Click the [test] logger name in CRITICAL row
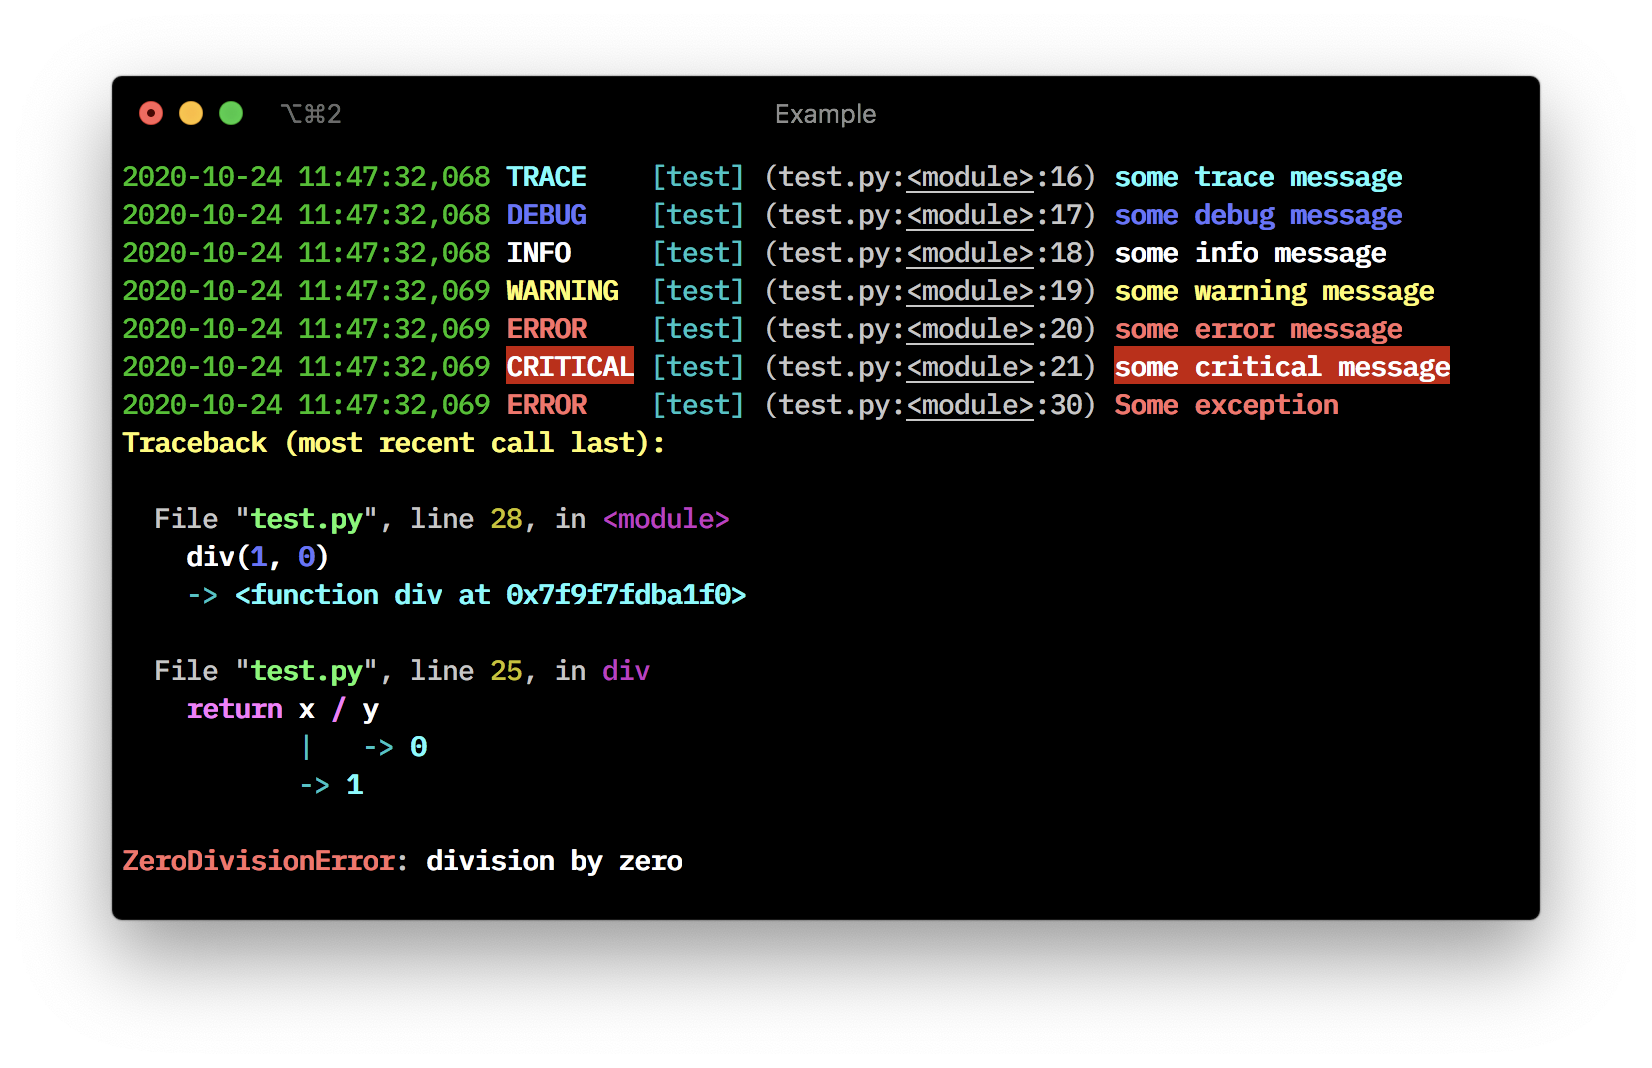Screen dimensions: 1652x1068 pyautogui.click(x=698, y=367)
